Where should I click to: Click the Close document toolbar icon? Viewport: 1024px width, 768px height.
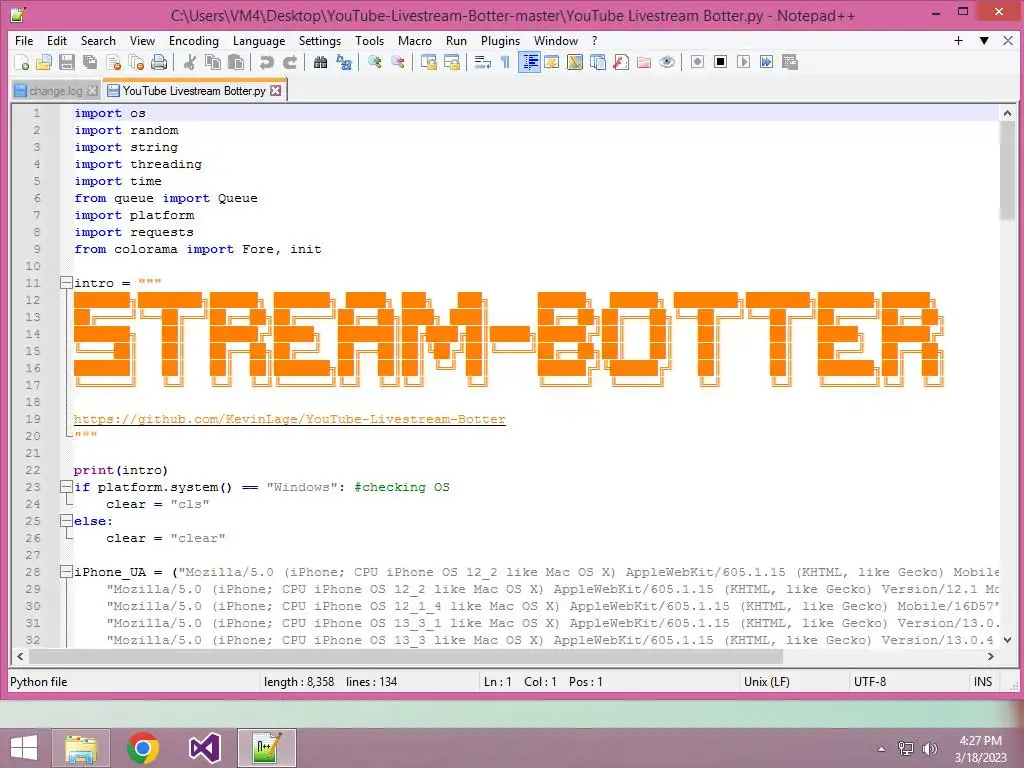point(113,62)
